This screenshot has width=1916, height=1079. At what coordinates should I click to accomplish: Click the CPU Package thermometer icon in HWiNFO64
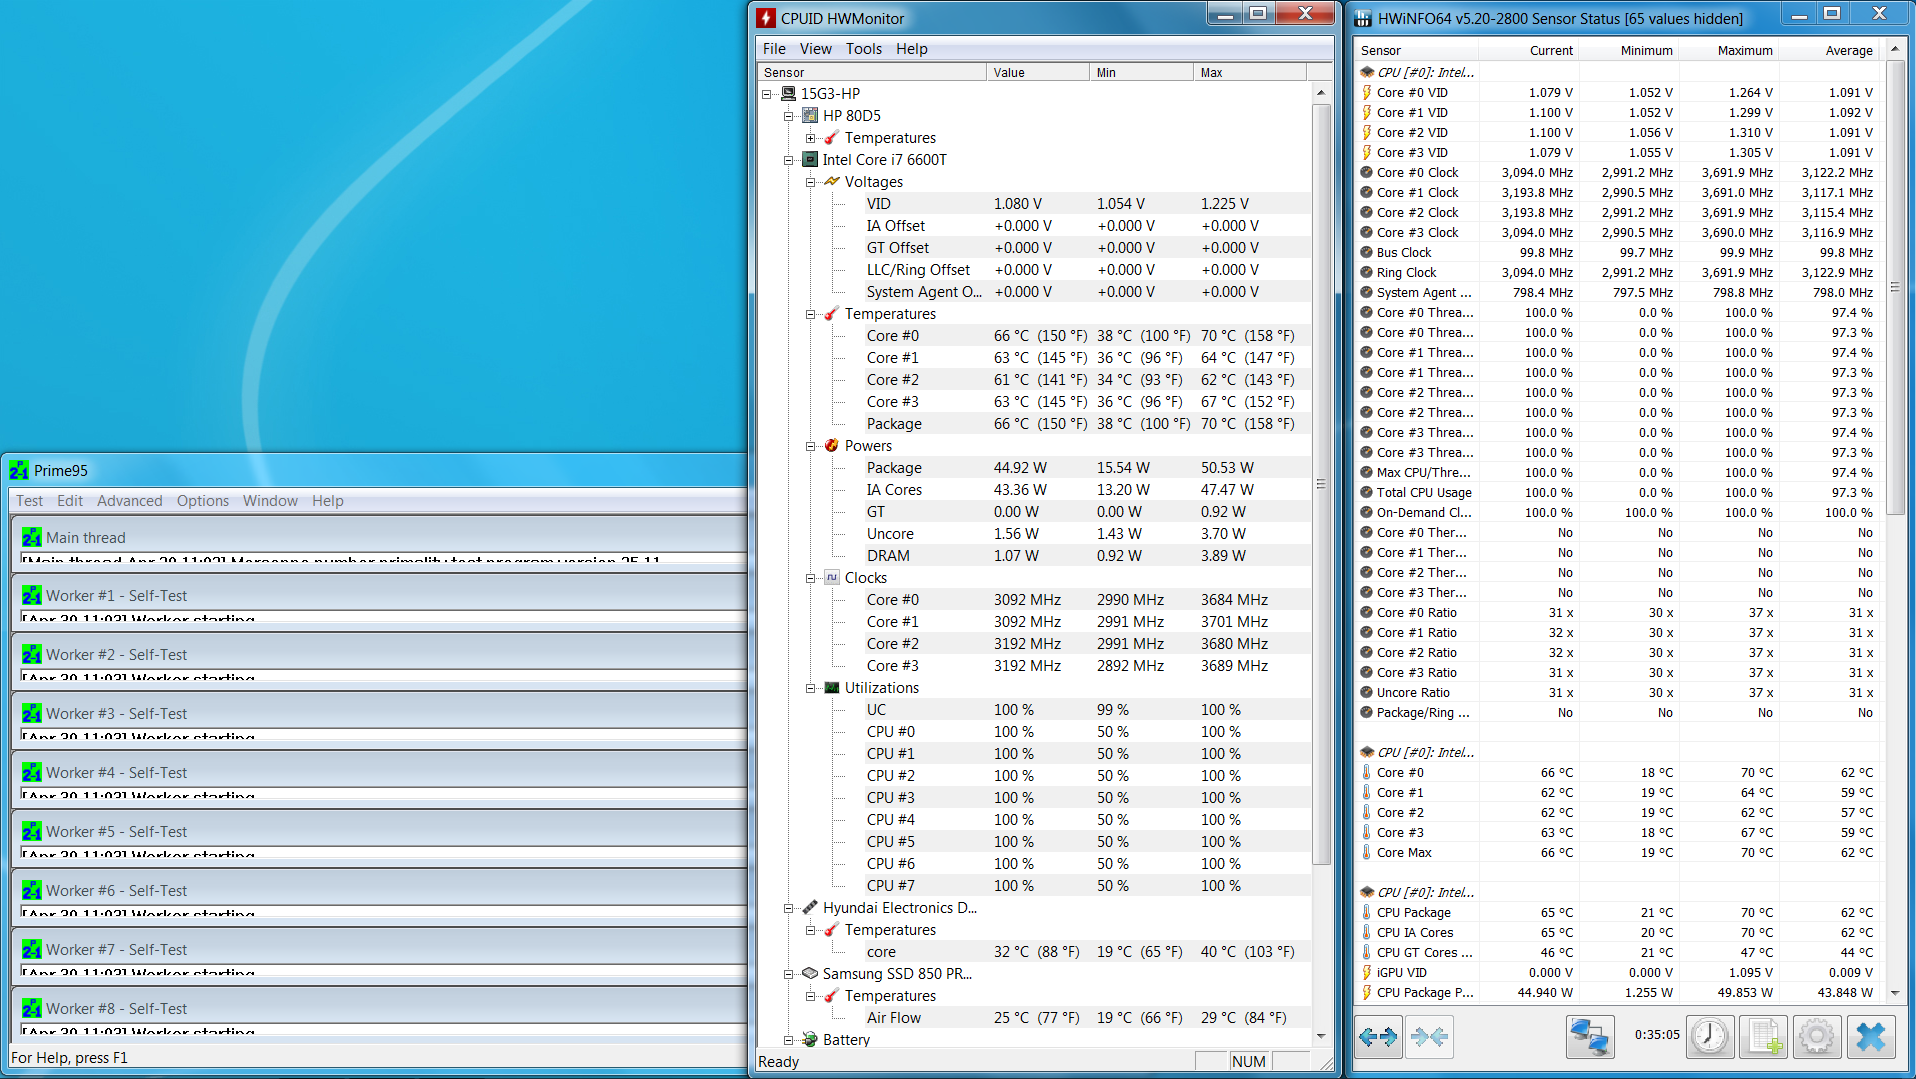click(x=1366, y=912)
